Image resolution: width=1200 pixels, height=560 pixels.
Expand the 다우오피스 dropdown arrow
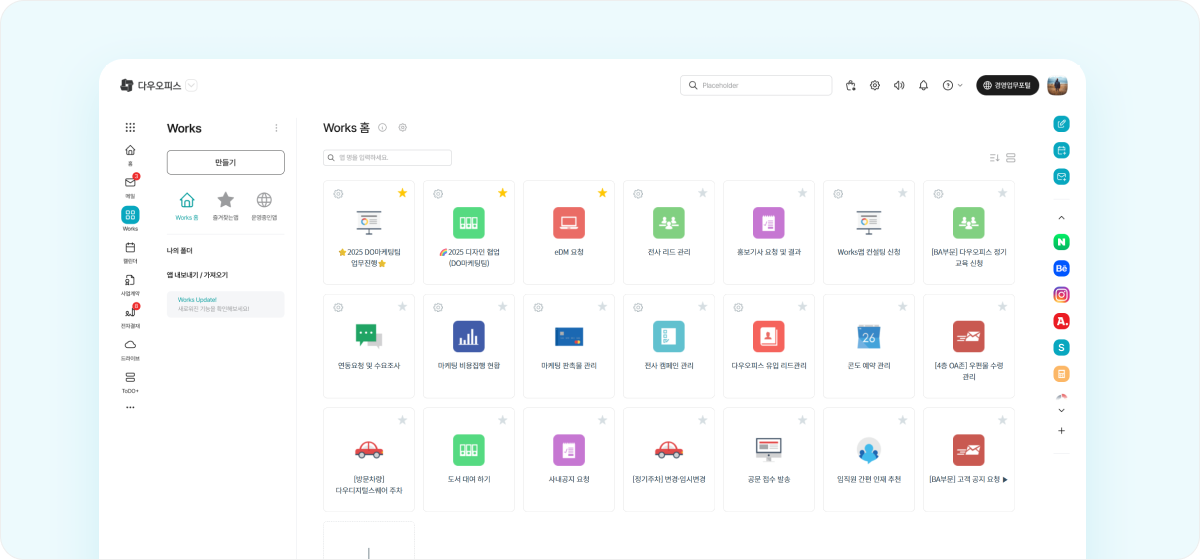191,86
